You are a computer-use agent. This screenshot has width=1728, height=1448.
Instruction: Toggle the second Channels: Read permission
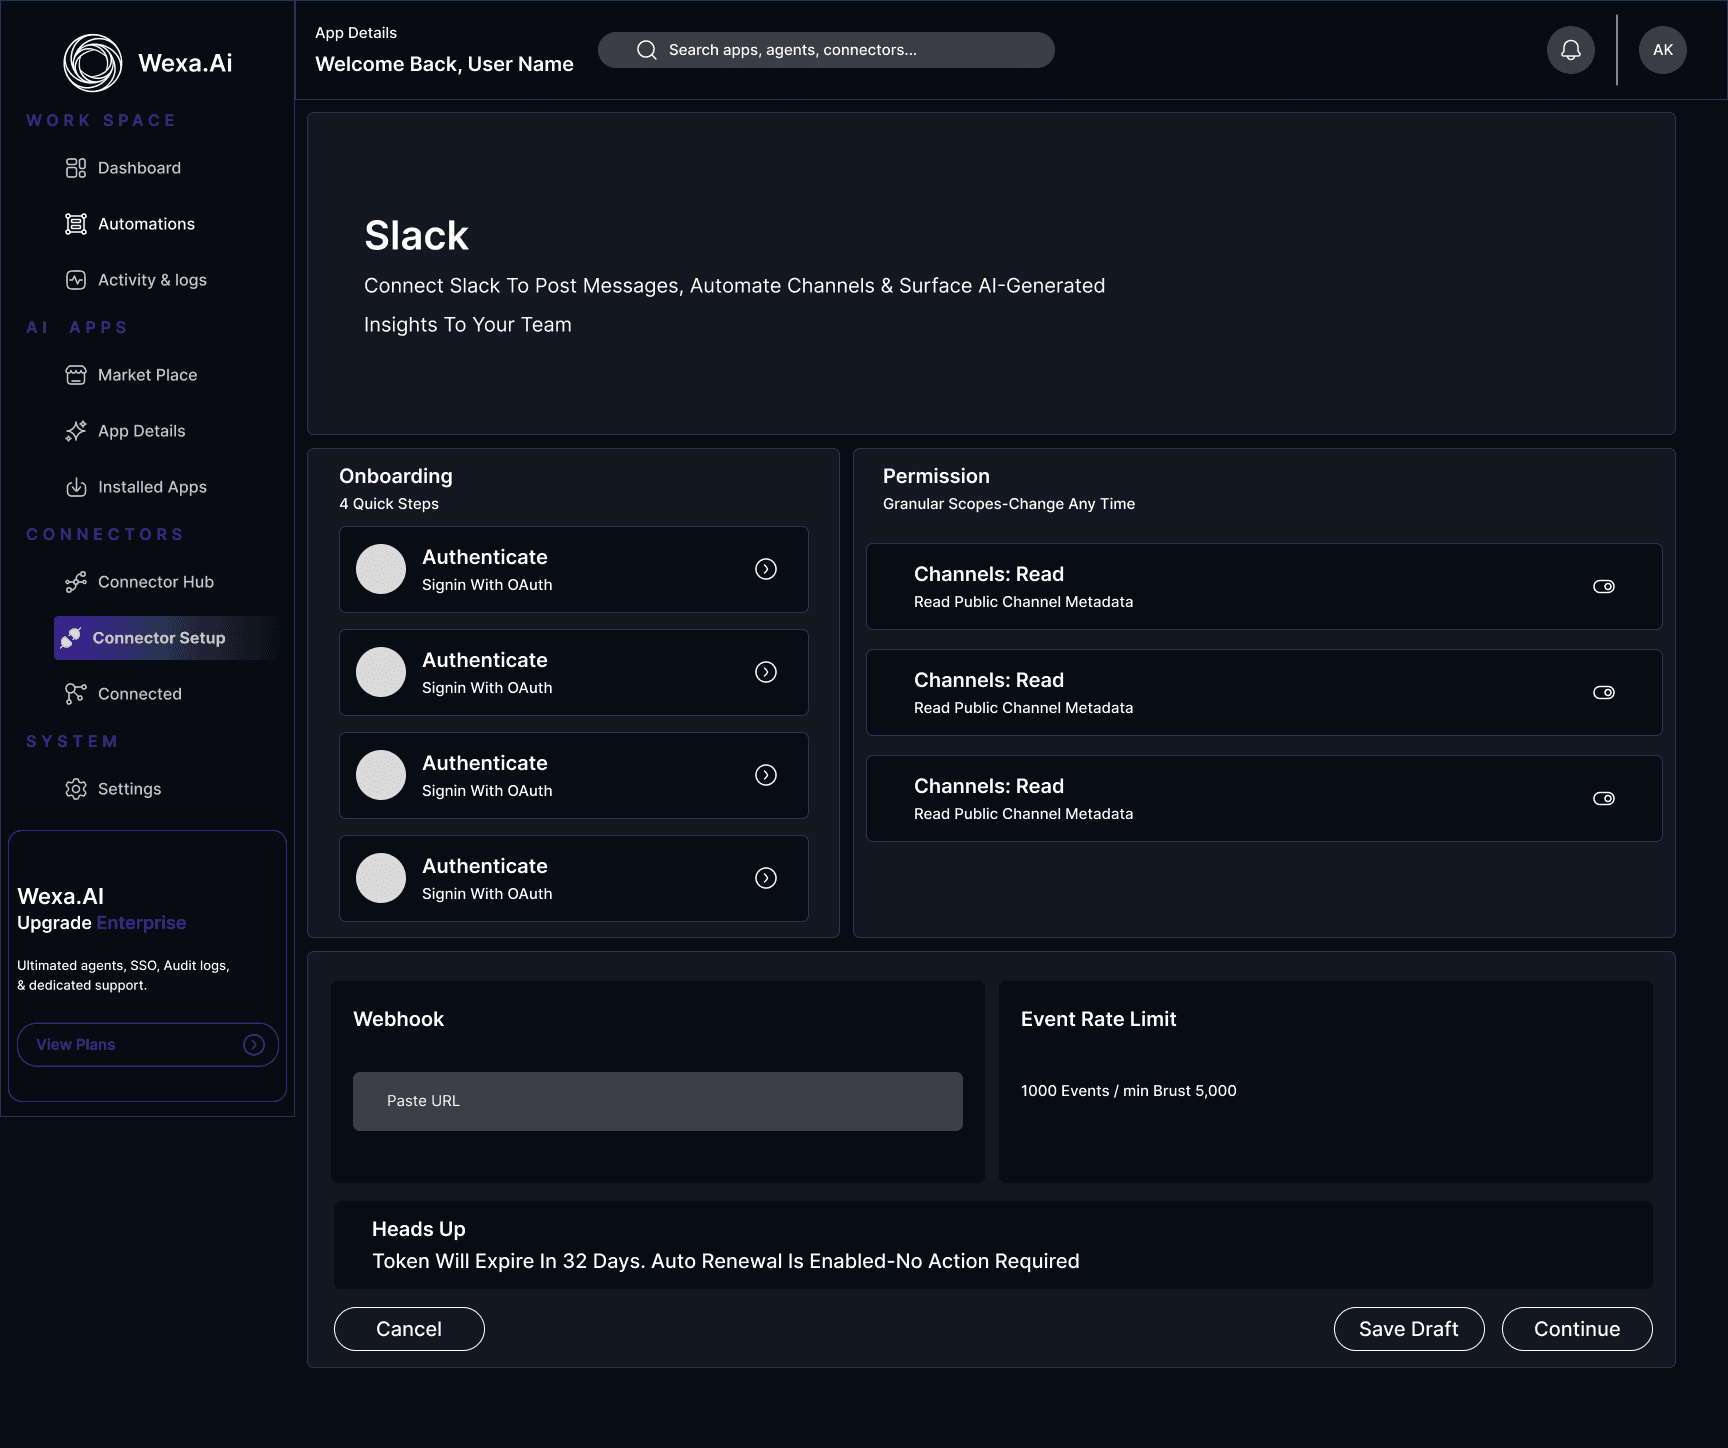click(1604, 693)
